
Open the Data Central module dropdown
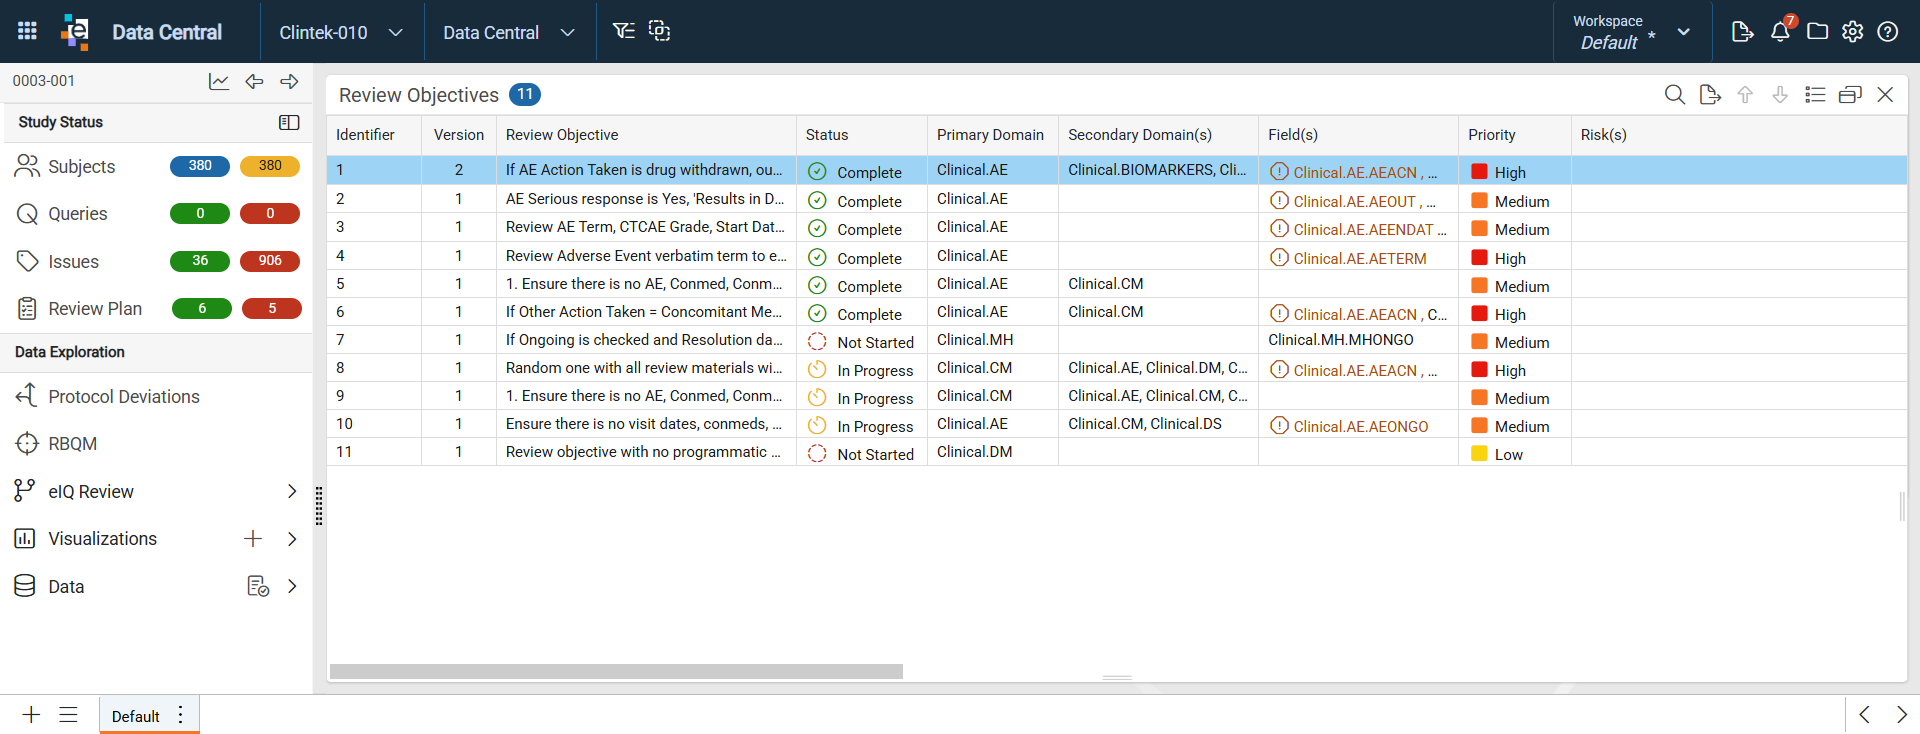pyautogui.click(x=509, y=32)
